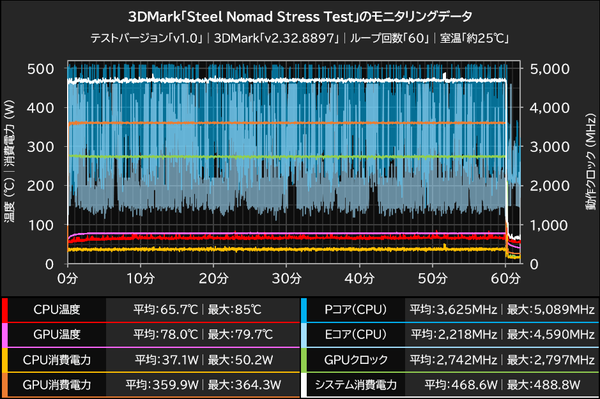Click the yellow CPU消費電力 color swatch

click(5, 360)
